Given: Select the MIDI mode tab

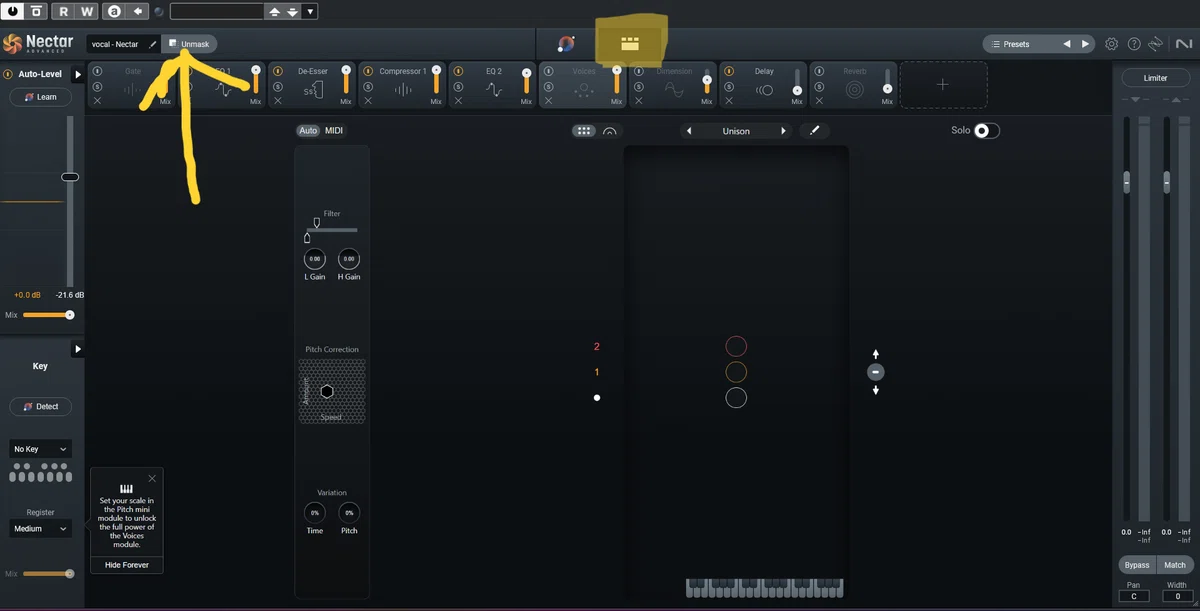Looking at the screenshot, I should click(x=333, y=131).
